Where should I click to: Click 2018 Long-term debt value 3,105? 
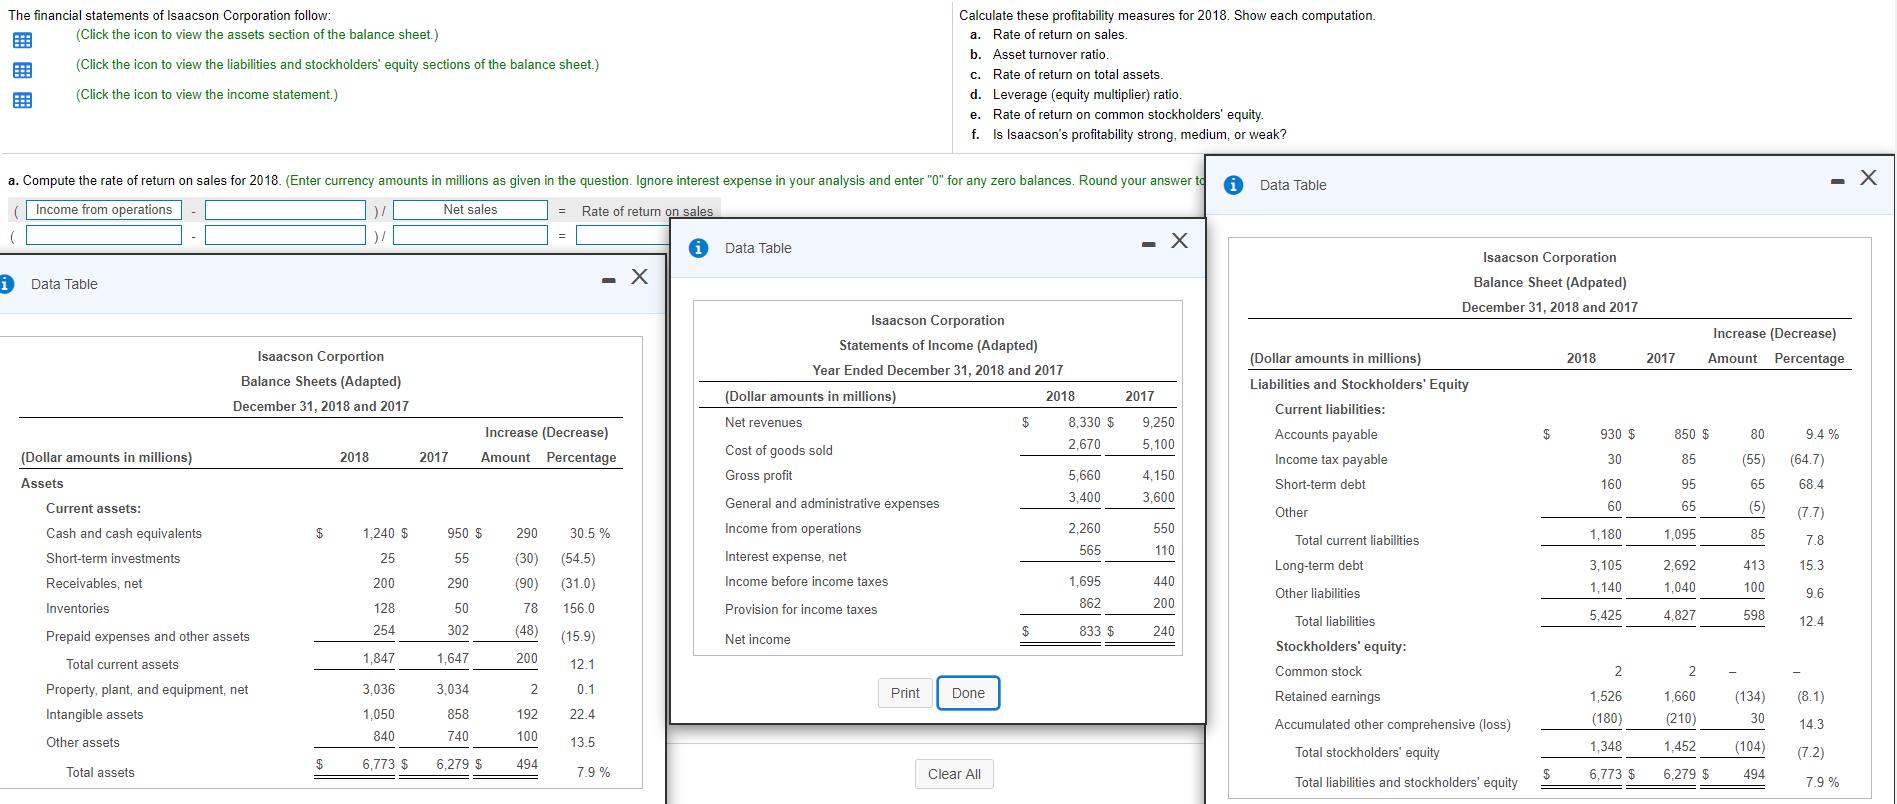click(x=1605, y=565)
